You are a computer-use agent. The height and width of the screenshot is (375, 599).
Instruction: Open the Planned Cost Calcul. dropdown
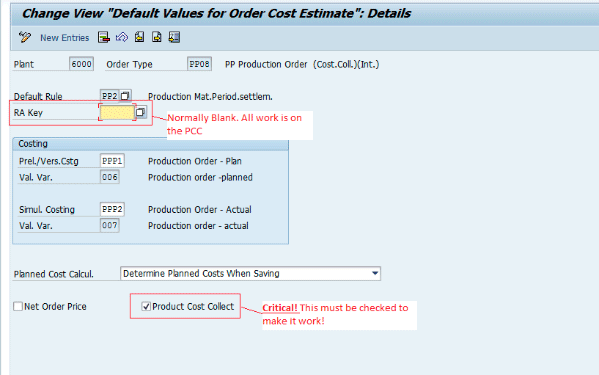[x=375, y=273]
